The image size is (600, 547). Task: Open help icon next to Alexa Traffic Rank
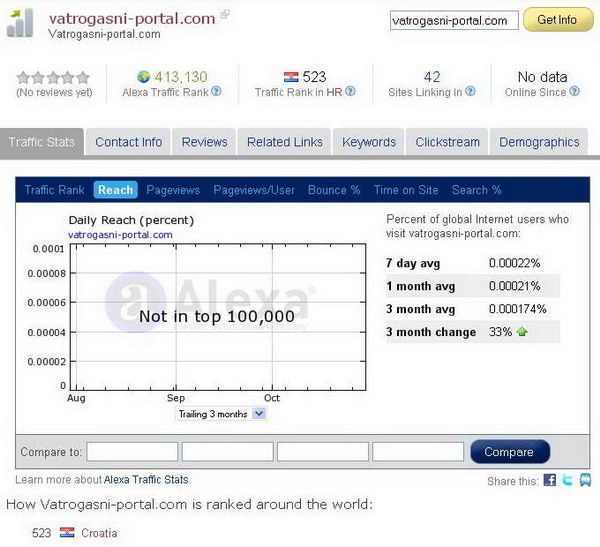tap(217, 92)
